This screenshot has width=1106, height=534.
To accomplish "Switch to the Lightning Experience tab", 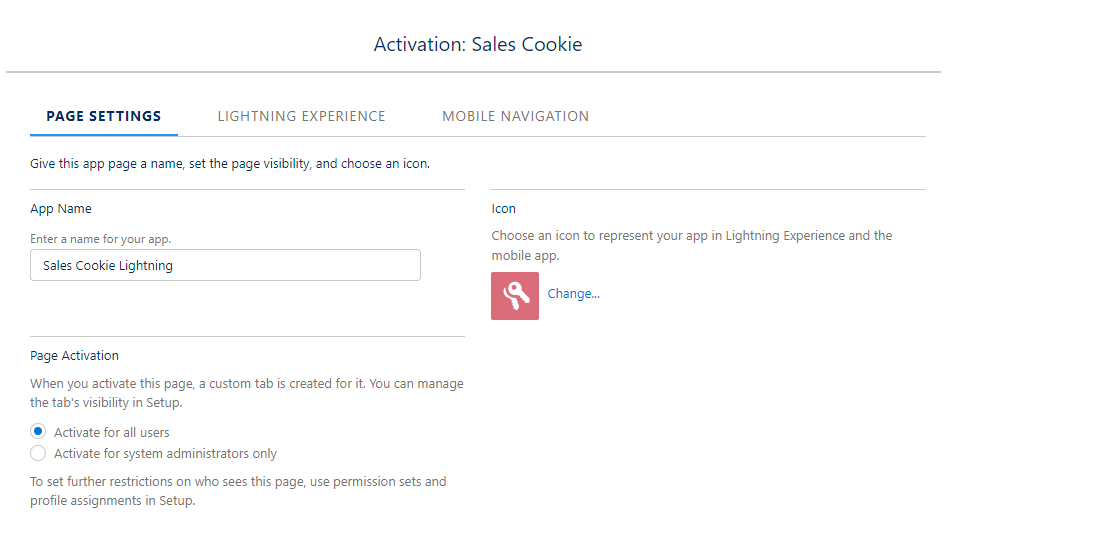I will tap(301, 116).
